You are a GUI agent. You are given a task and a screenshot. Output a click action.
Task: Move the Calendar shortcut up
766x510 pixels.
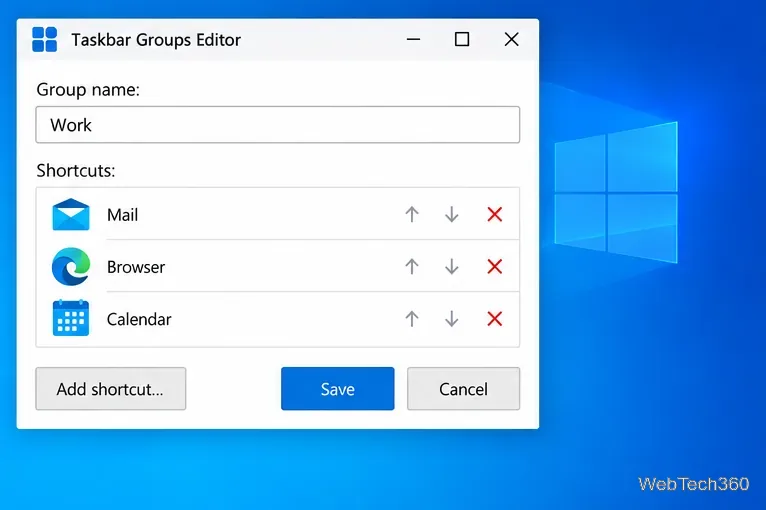(x=412, y=319)
